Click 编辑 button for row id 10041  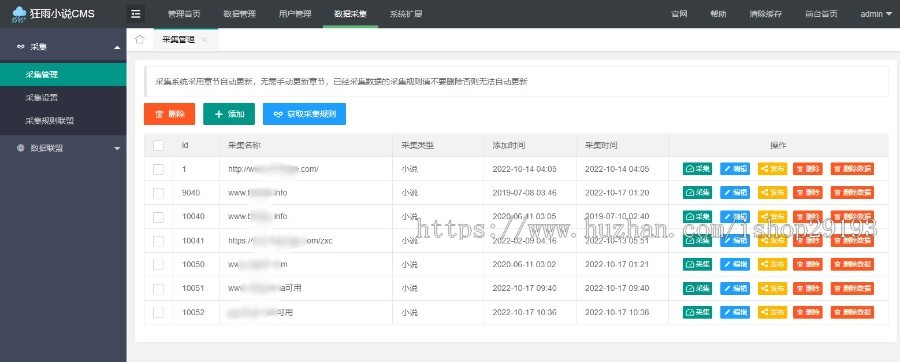point(735,240)
